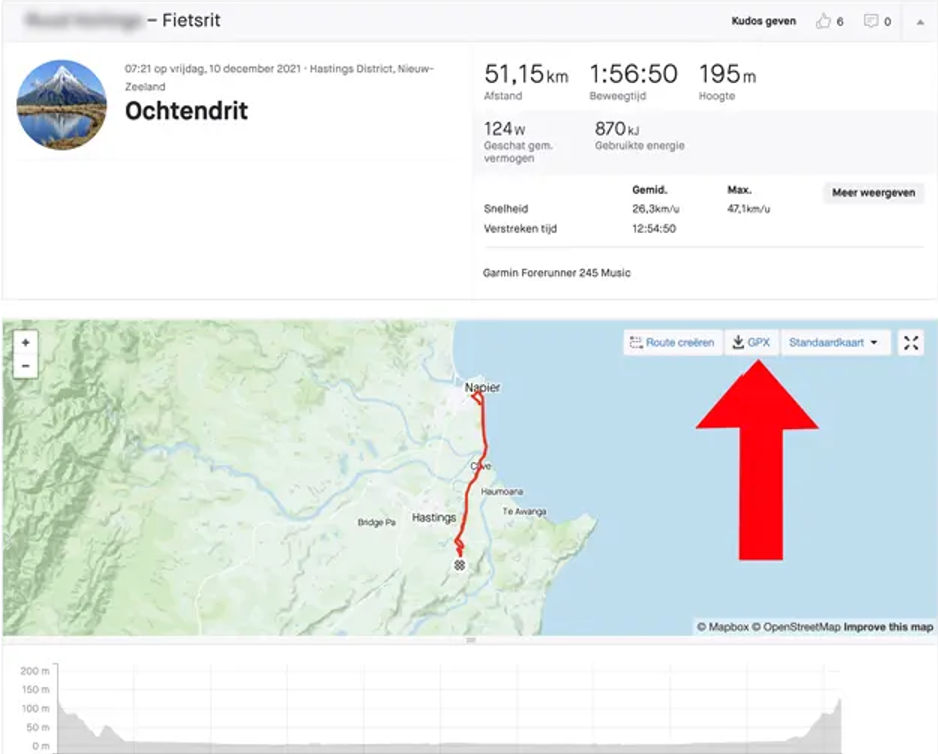This screenshot has width=938, height=754.
Task: Zoom in on the map with plus
Action: click(x=25, y=343)
